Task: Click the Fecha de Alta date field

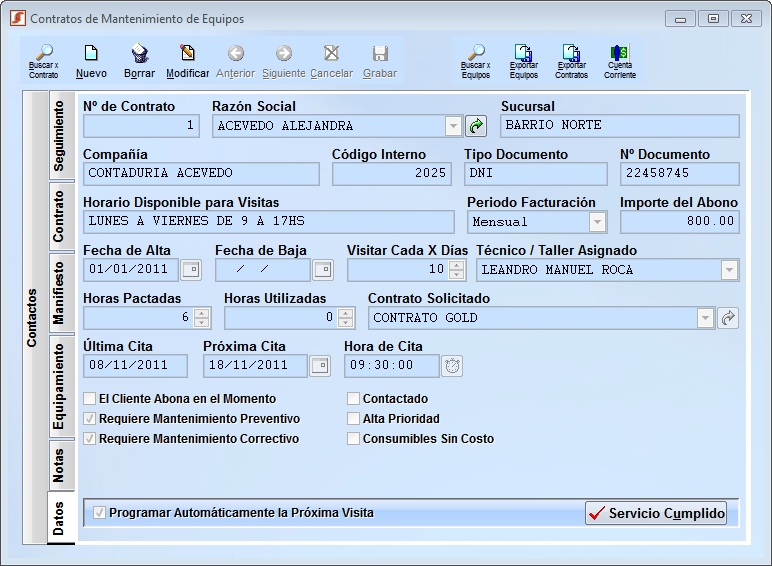Action: (131, 270)
